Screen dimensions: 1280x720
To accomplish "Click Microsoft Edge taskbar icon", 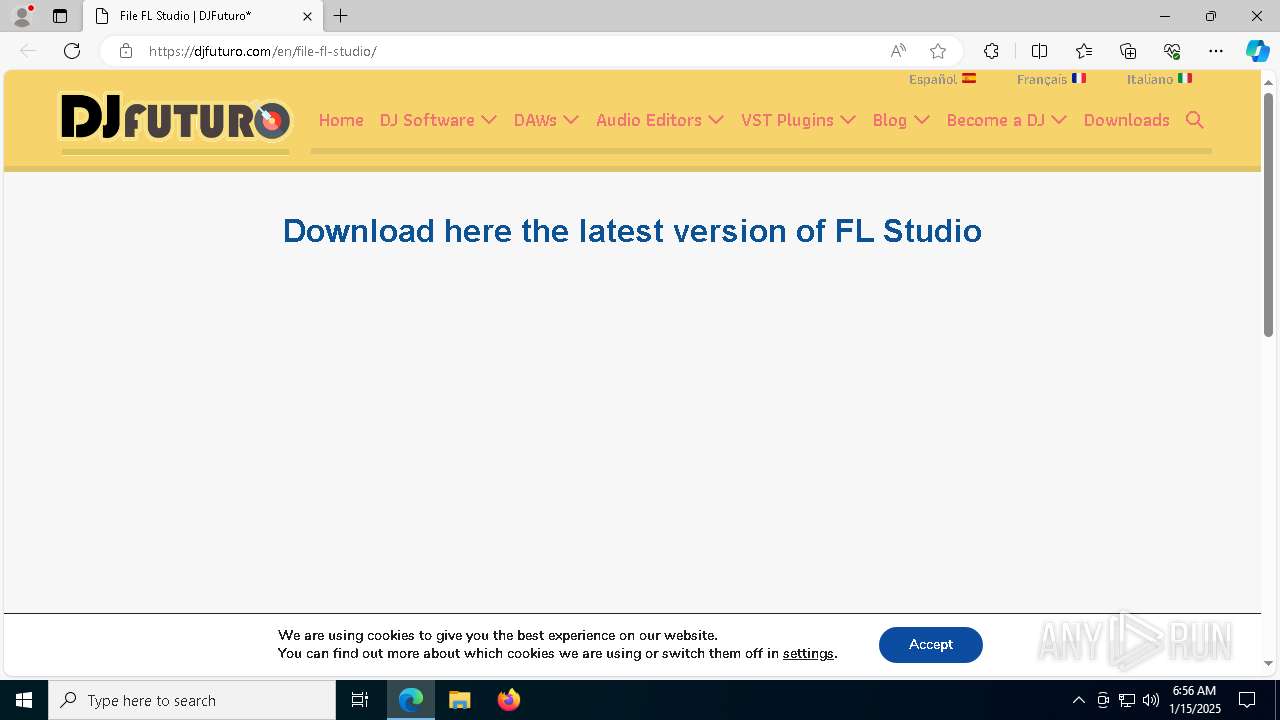I will coord(411,700).
